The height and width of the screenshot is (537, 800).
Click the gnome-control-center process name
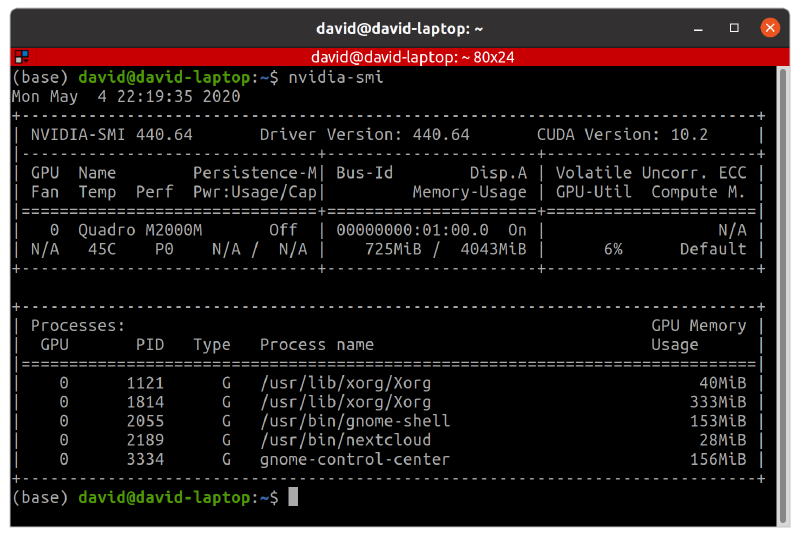point(355,459)
